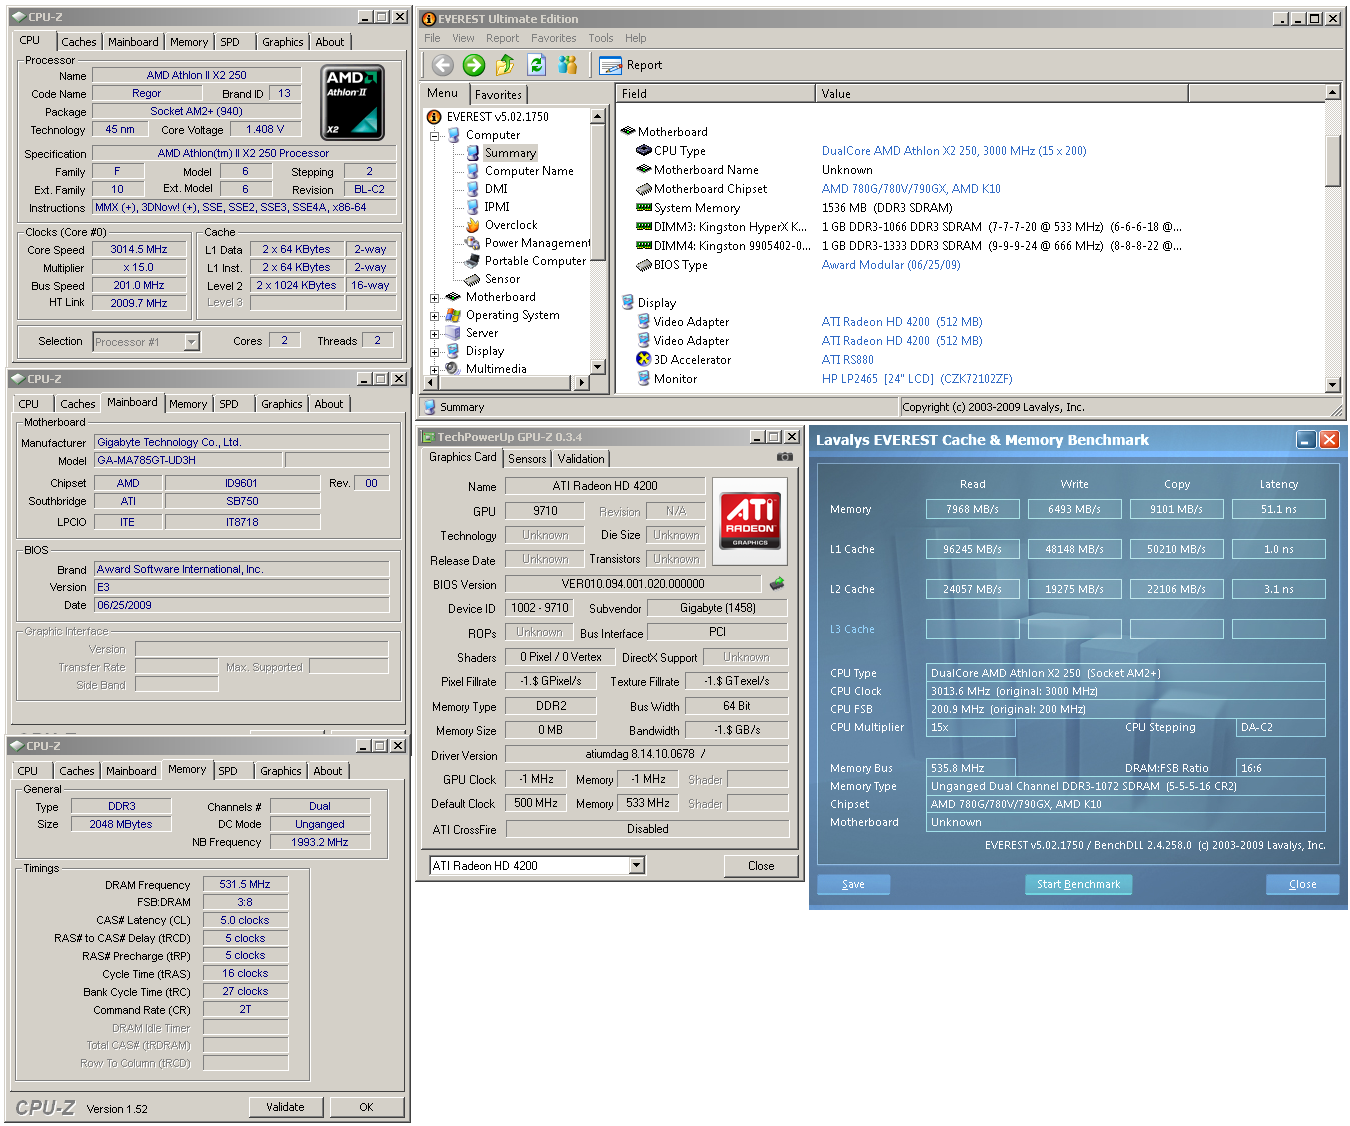Open the Report wizard from EVEREST toolbar
This screenshot has height=1126, width=1350.
(631, 65)
